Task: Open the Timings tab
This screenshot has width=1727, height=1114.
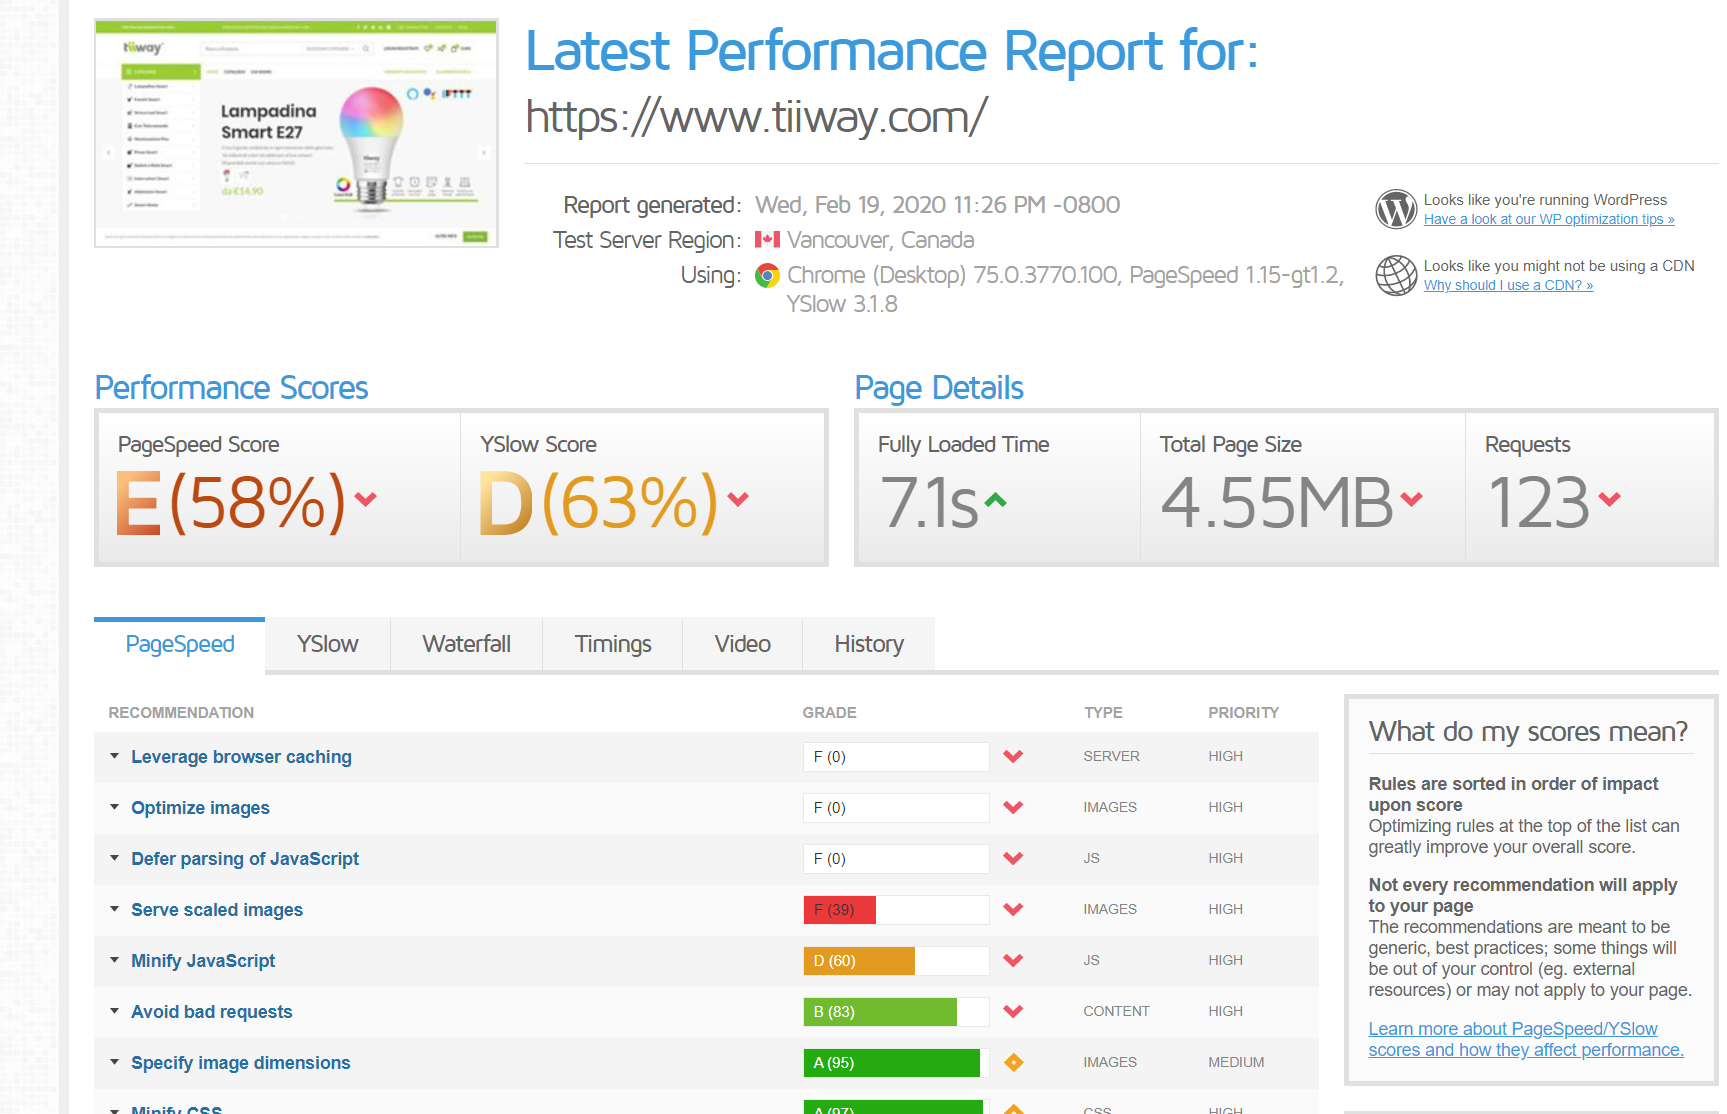Action: [613, 645]
